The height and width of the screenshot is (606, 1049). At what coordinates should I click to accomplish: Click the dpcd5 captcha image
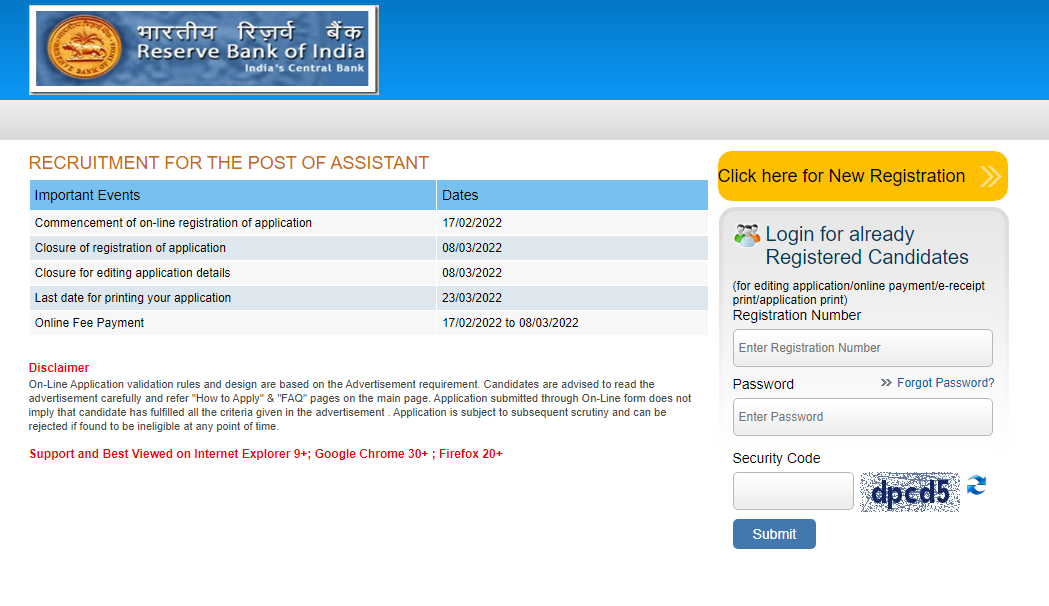(910, 492)
